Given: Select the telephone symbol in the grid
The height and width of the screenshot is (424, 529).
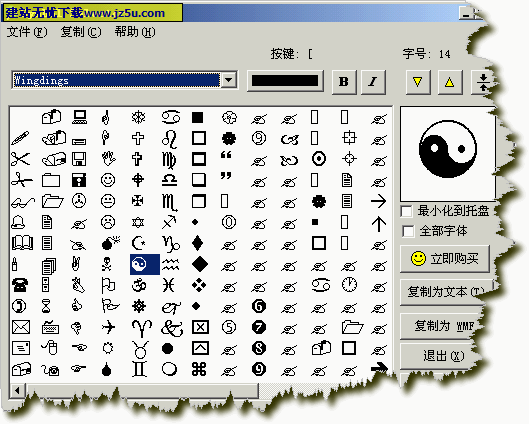Looking at the screenshot, I should 20,285.
